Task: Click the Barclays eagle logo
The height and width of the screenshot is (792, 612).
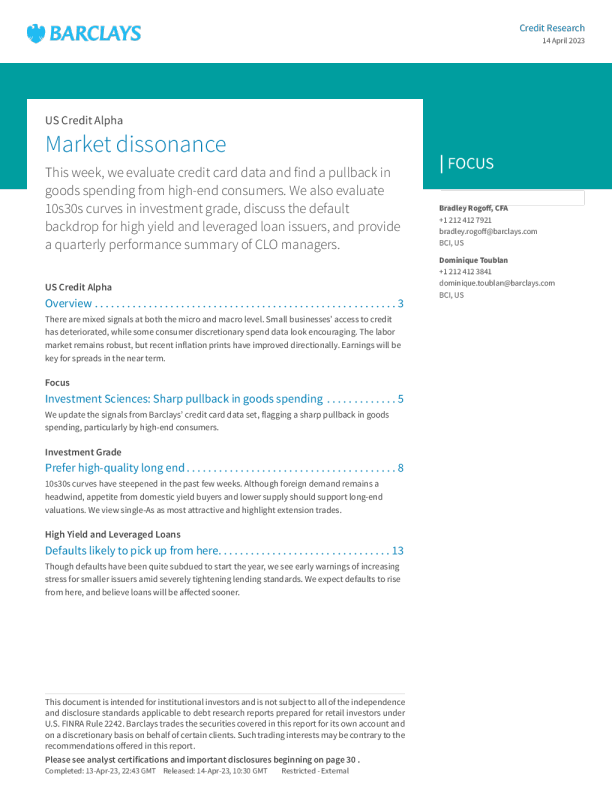Action: (x=37, y=34)
